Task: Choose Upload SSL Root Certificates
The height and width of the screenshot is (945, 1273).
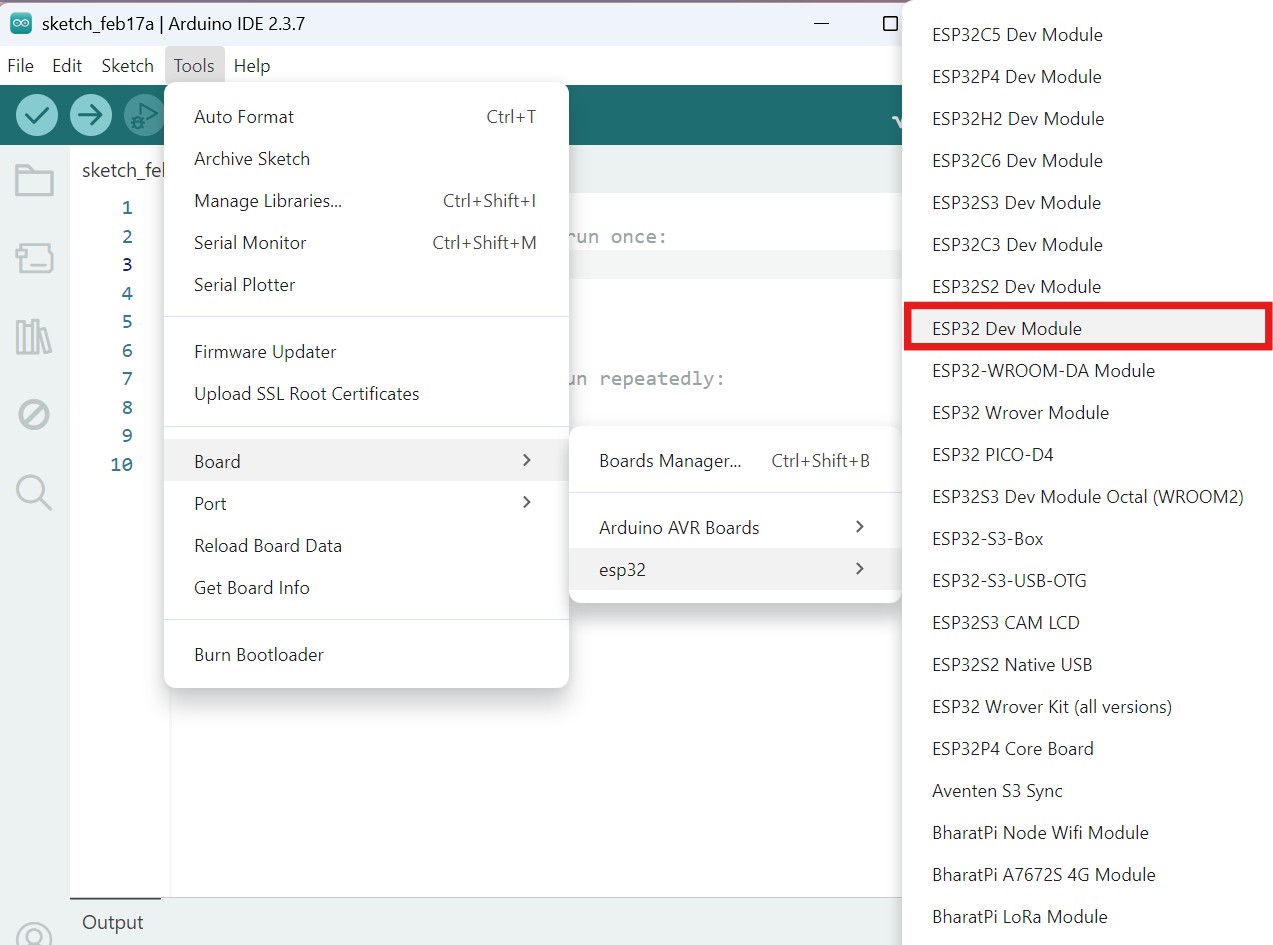Action: pos(366,394)
